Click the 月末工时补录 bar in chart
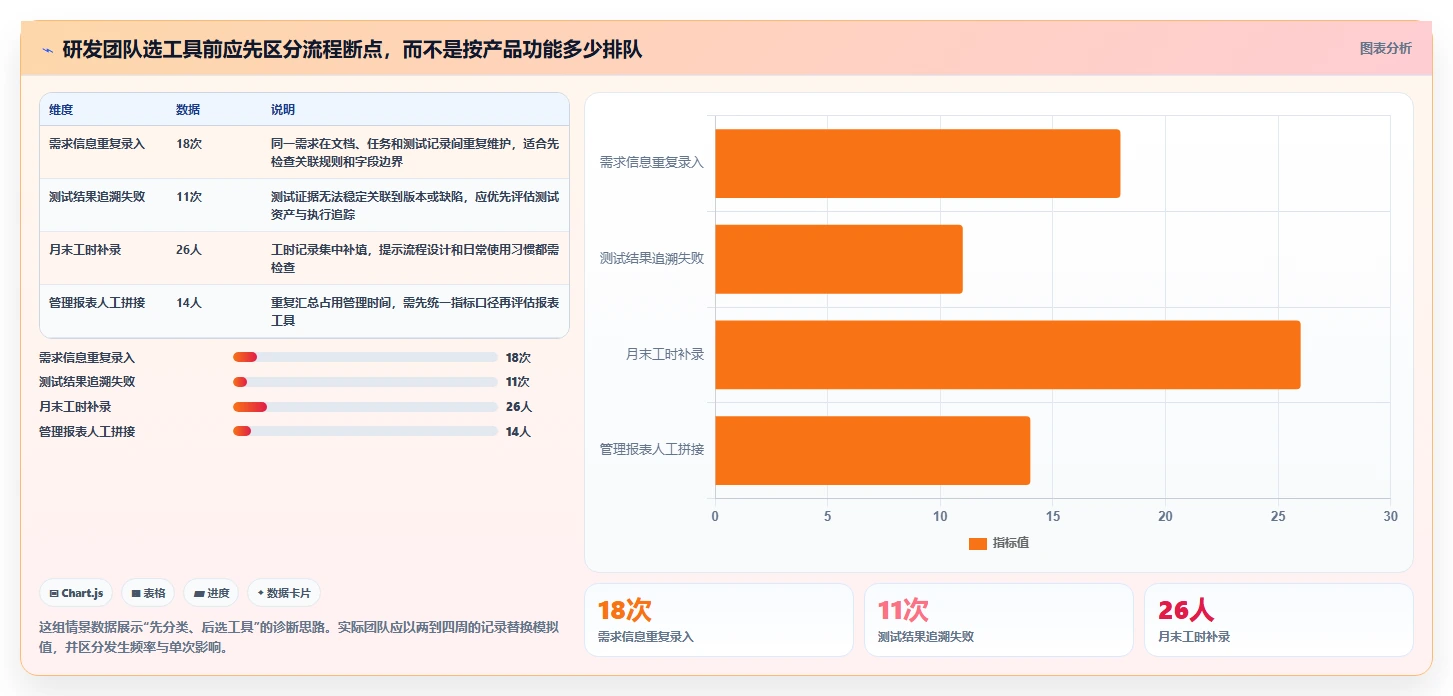Screen dimensions: 1453x696 point(1007,354)
